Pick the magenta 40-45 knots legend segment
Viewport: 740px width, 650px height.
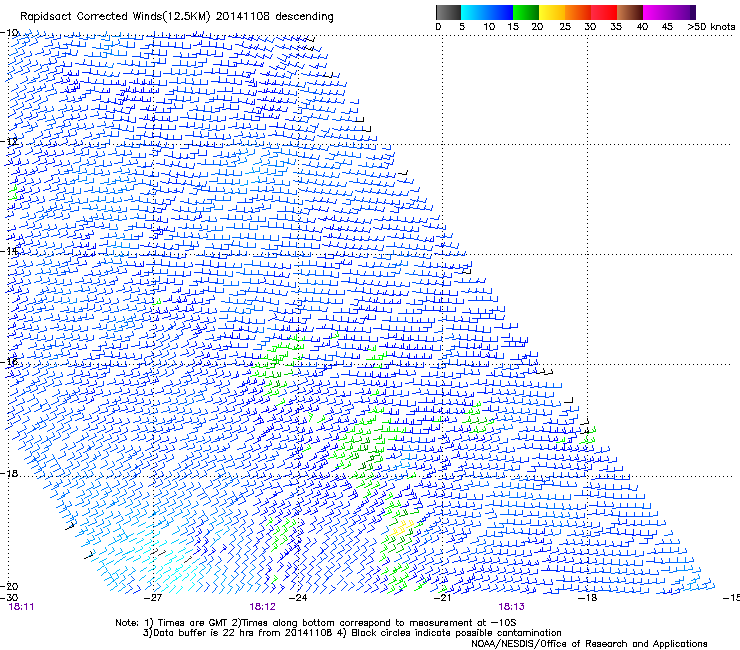656,12
